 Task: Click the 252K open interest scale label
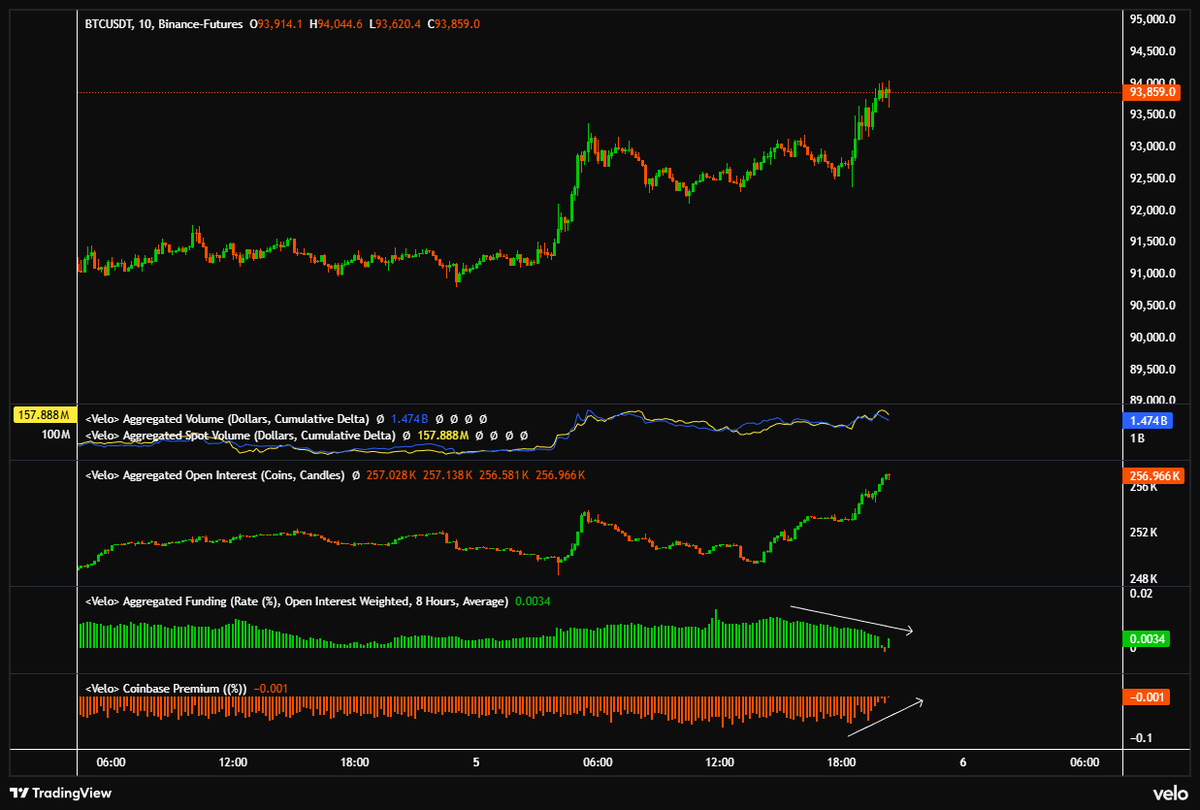(x=1143, y=532)
